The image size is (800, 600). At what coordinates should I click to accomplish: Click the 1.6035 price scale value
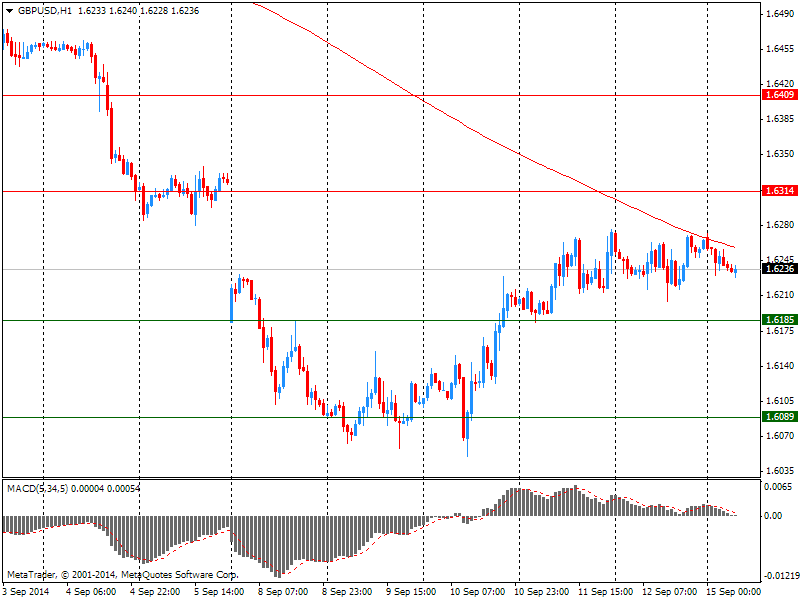point(780,470)
